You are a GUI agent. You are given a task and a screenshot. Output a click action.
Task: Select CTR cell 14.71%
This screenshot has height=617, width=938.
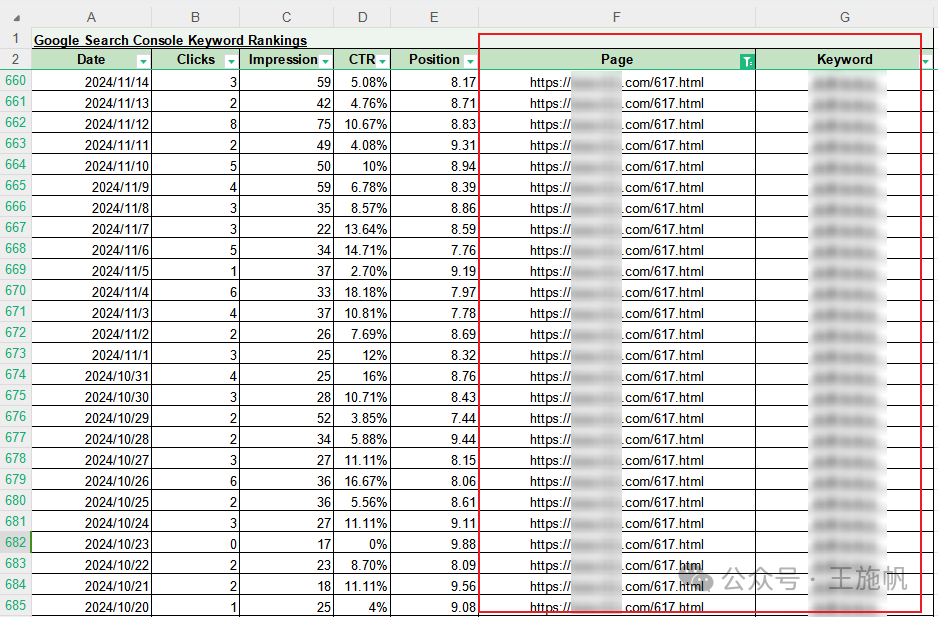(363, 250)
